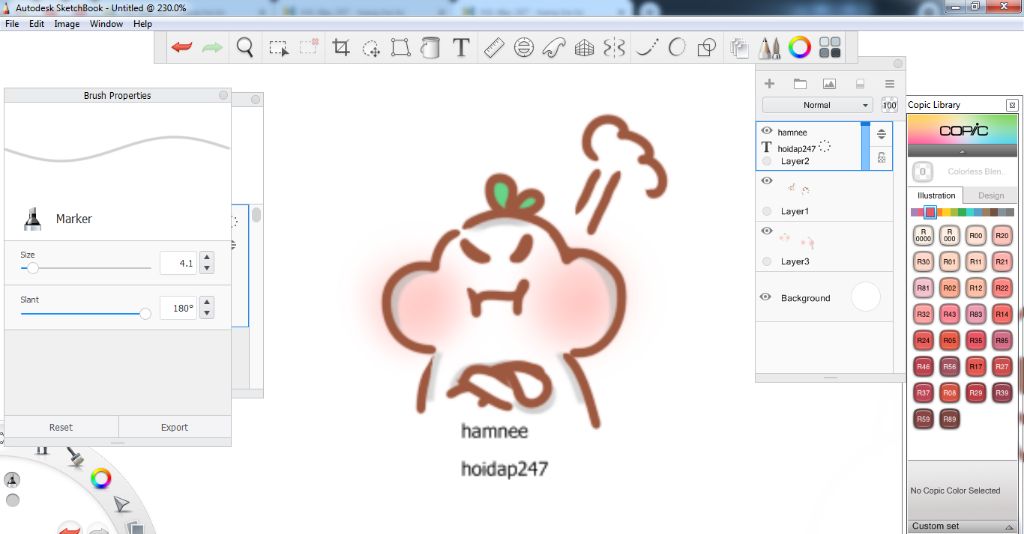The width and height of the screenshot is (1024, 534).
Task: Click the Colorless Blender button
Action: [922, 172]
